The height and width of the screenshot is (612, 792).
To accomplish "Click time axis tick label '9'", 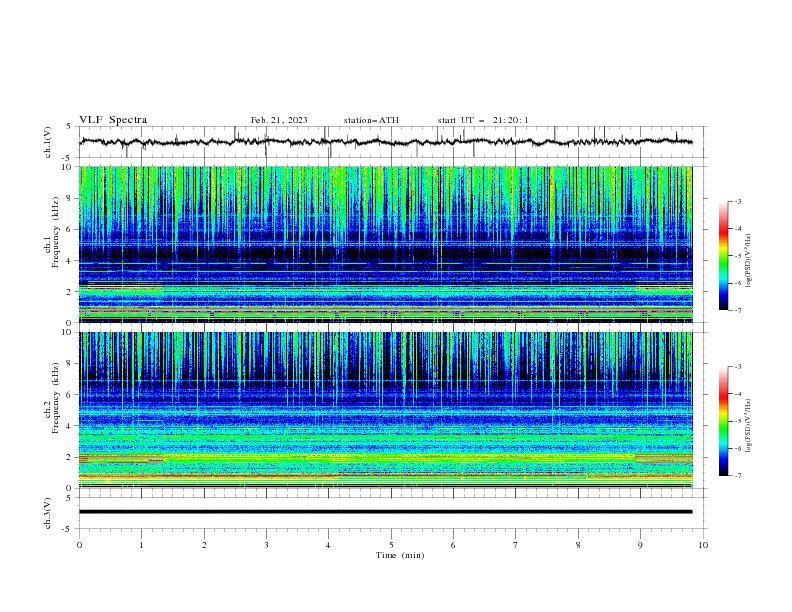I will pyautogui.click(x=640, y=545).
